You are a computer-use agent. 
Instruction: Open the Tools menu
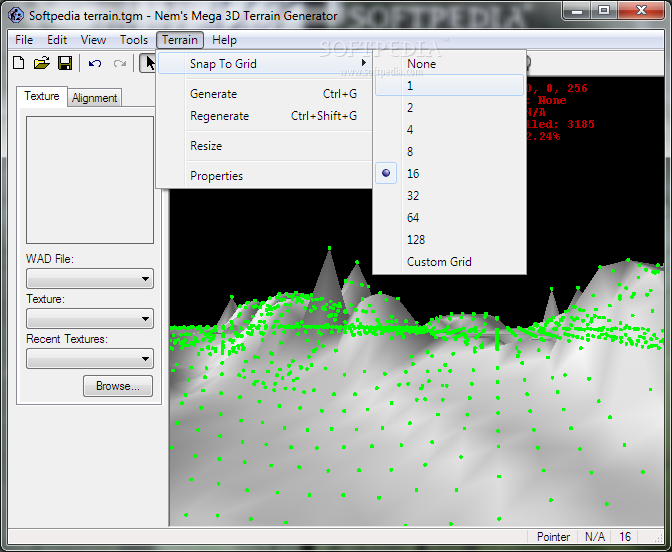(x=134, y=40)
